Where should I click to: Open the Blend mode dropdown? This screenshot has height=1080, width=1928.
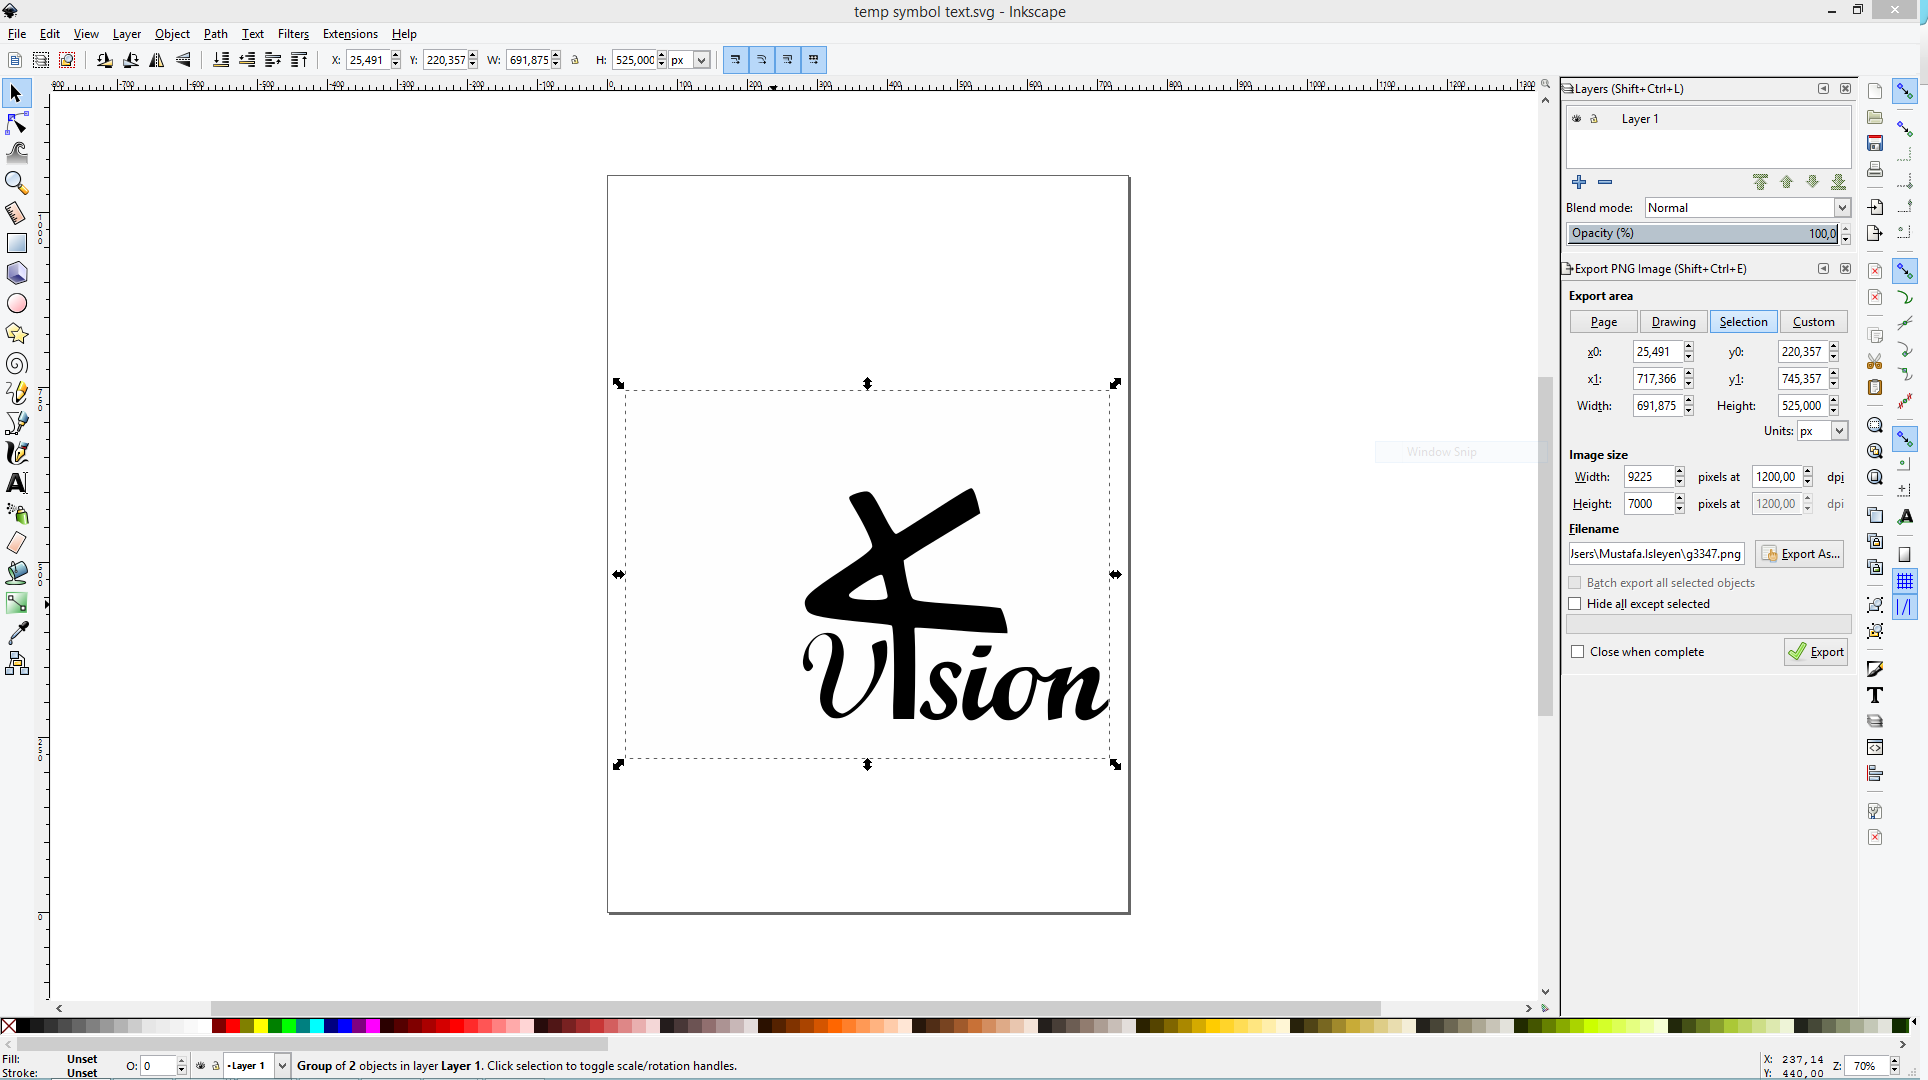coord(1842,208)
